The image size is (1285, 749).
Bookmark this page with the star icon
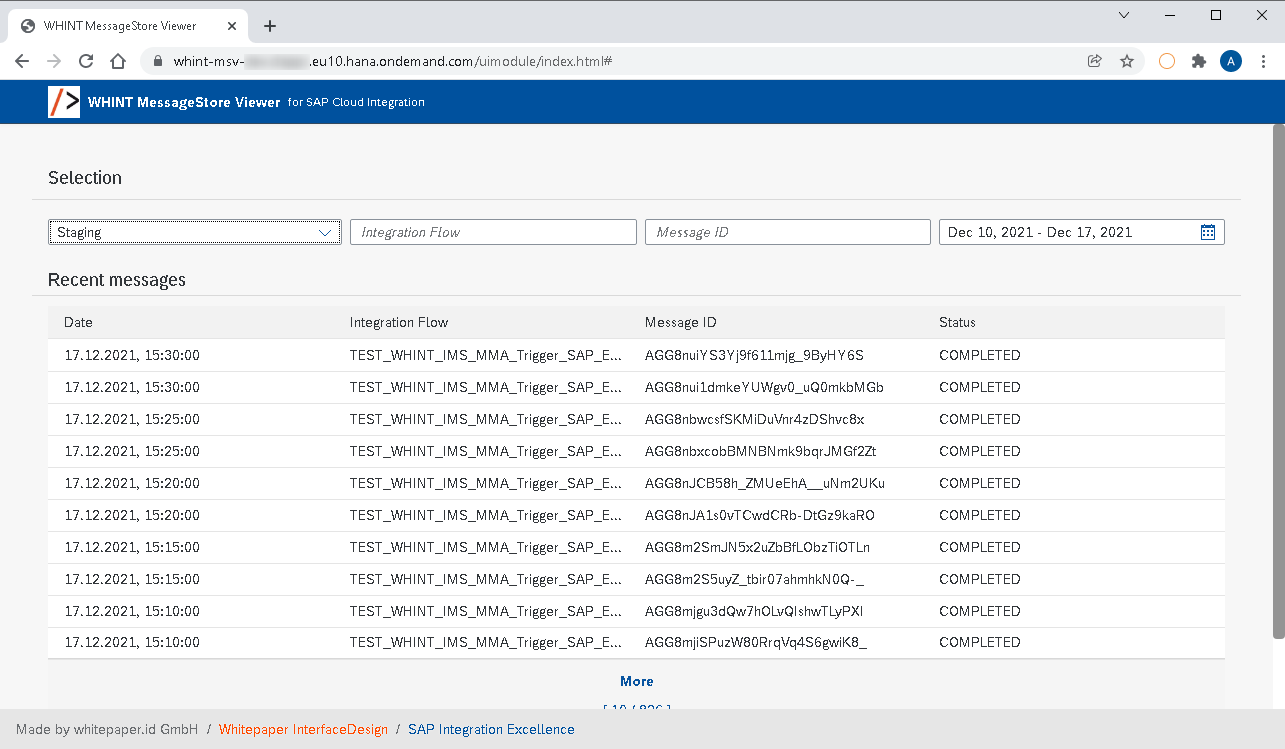1127,61
